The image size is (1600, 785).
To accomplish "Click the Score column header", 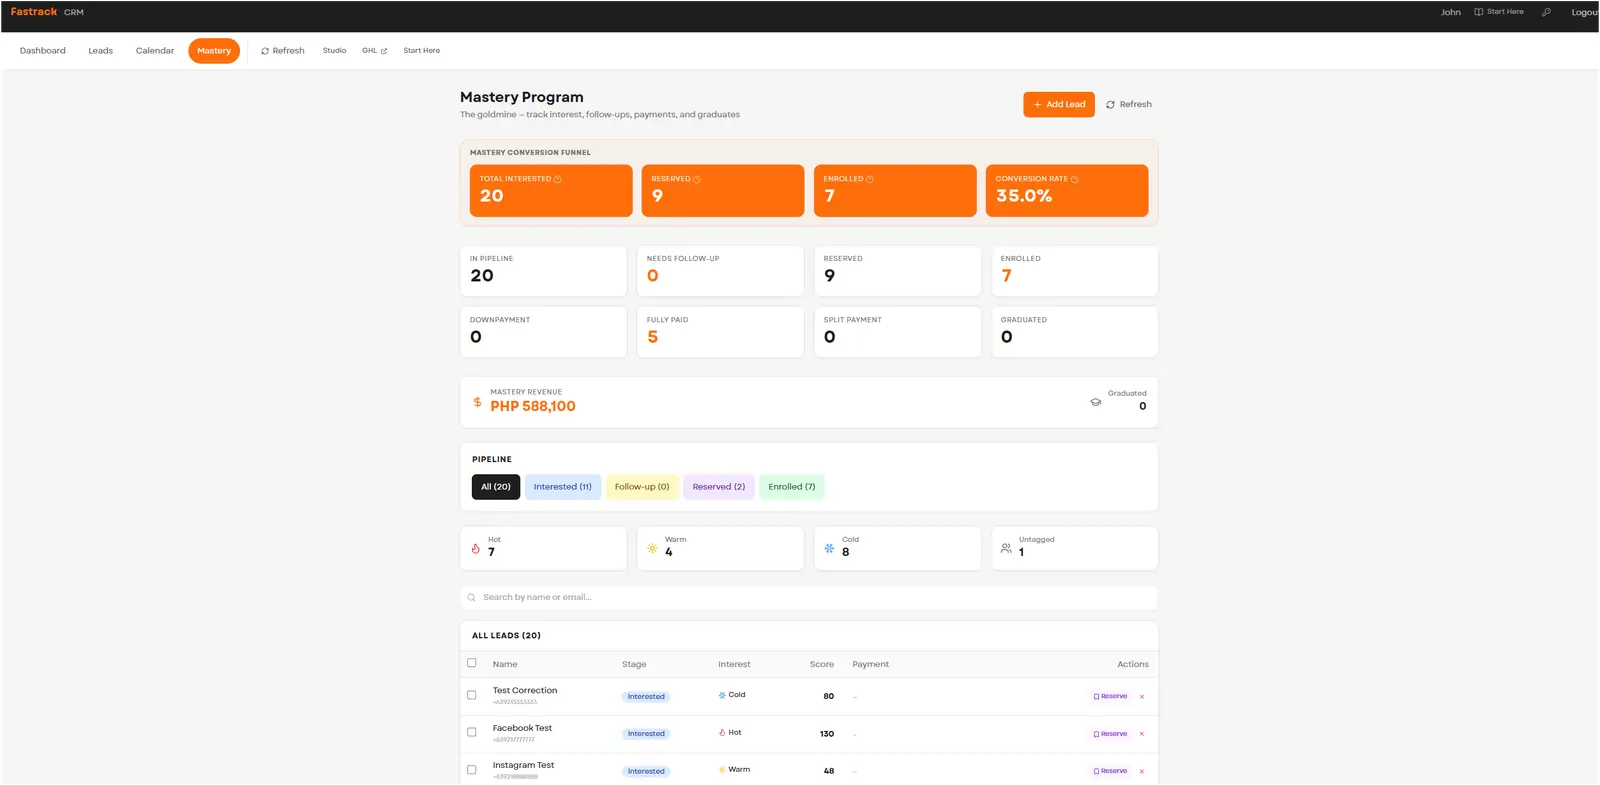I will coord(822,664).
